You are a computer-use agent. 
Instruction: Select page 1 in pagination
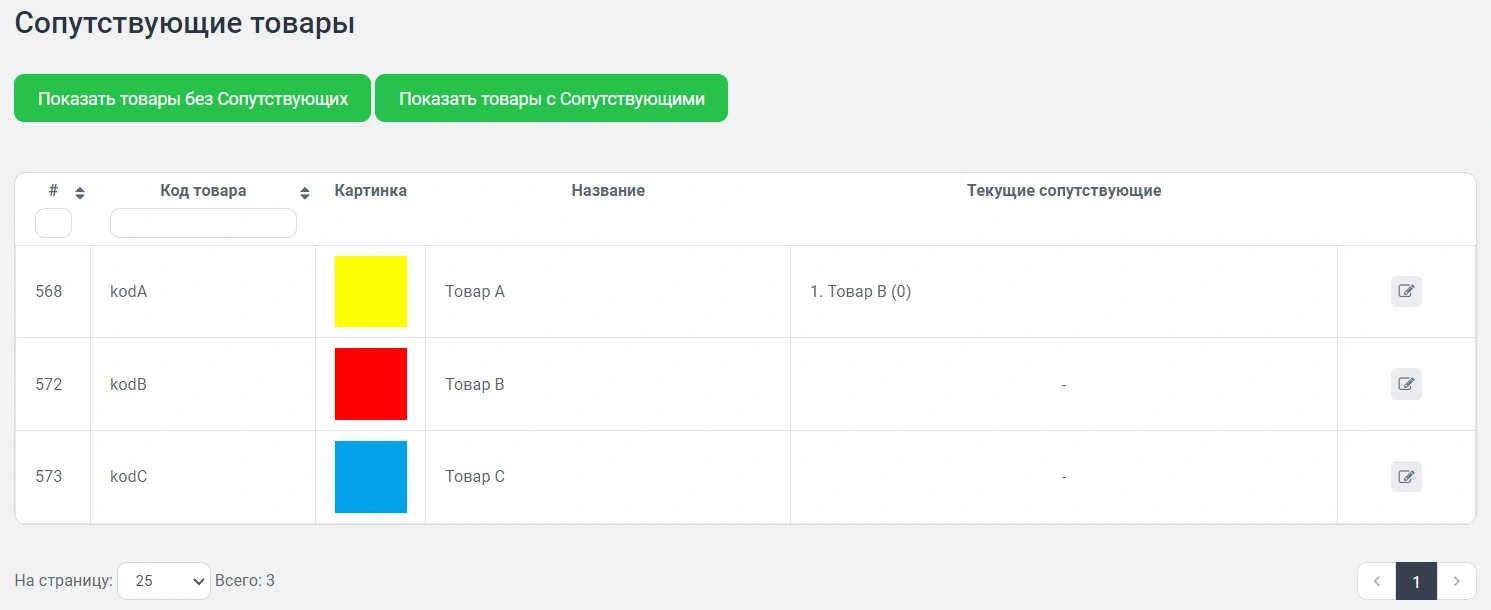(1416, 581)
